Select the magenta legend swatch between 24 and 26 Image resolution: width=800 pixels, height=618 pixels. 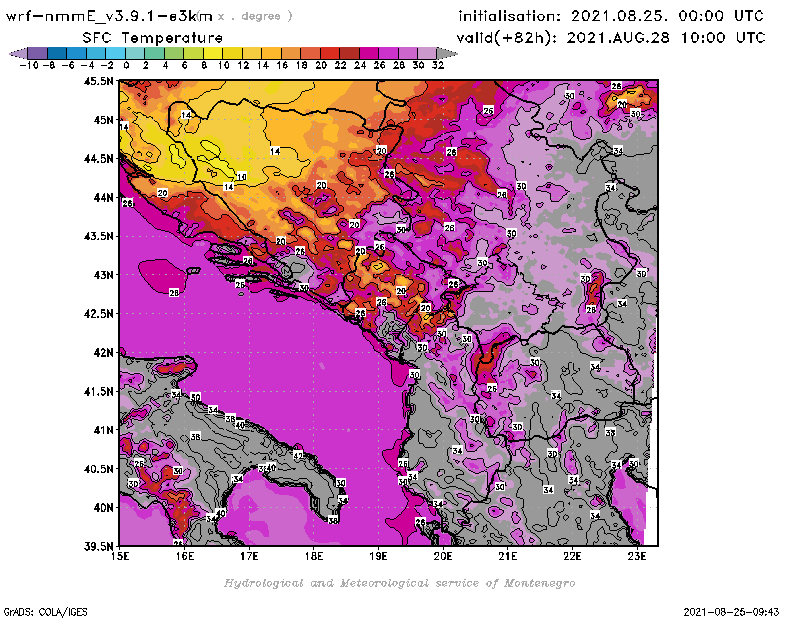tap(369, 53)
